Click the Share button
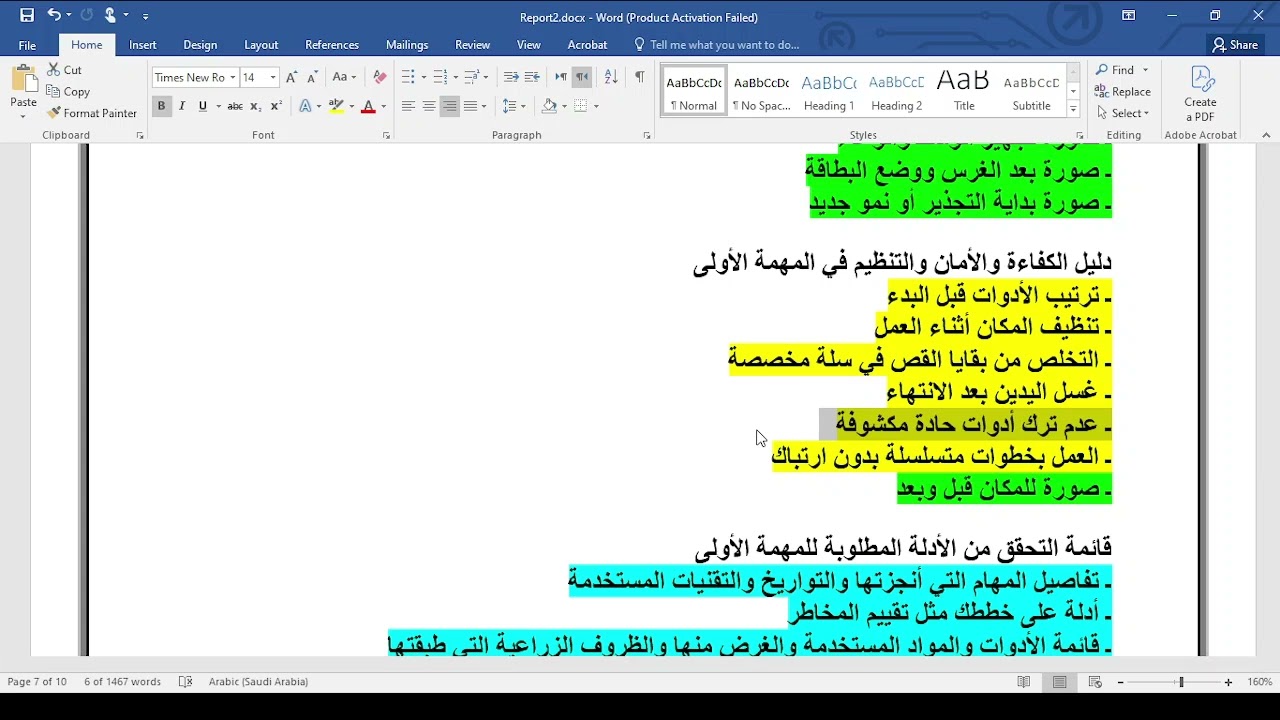Image resolution: width=1280 pixels, height=720 pixels. (1235, 45)
